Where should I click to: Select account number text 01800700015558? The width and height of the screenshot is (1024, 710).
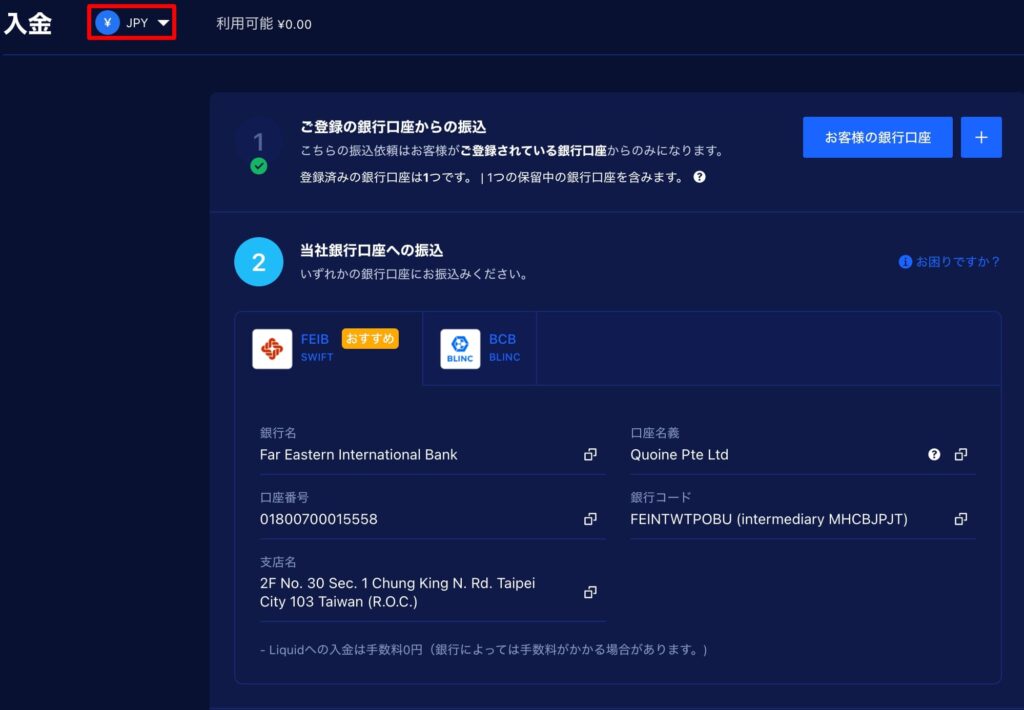(319, 519)
